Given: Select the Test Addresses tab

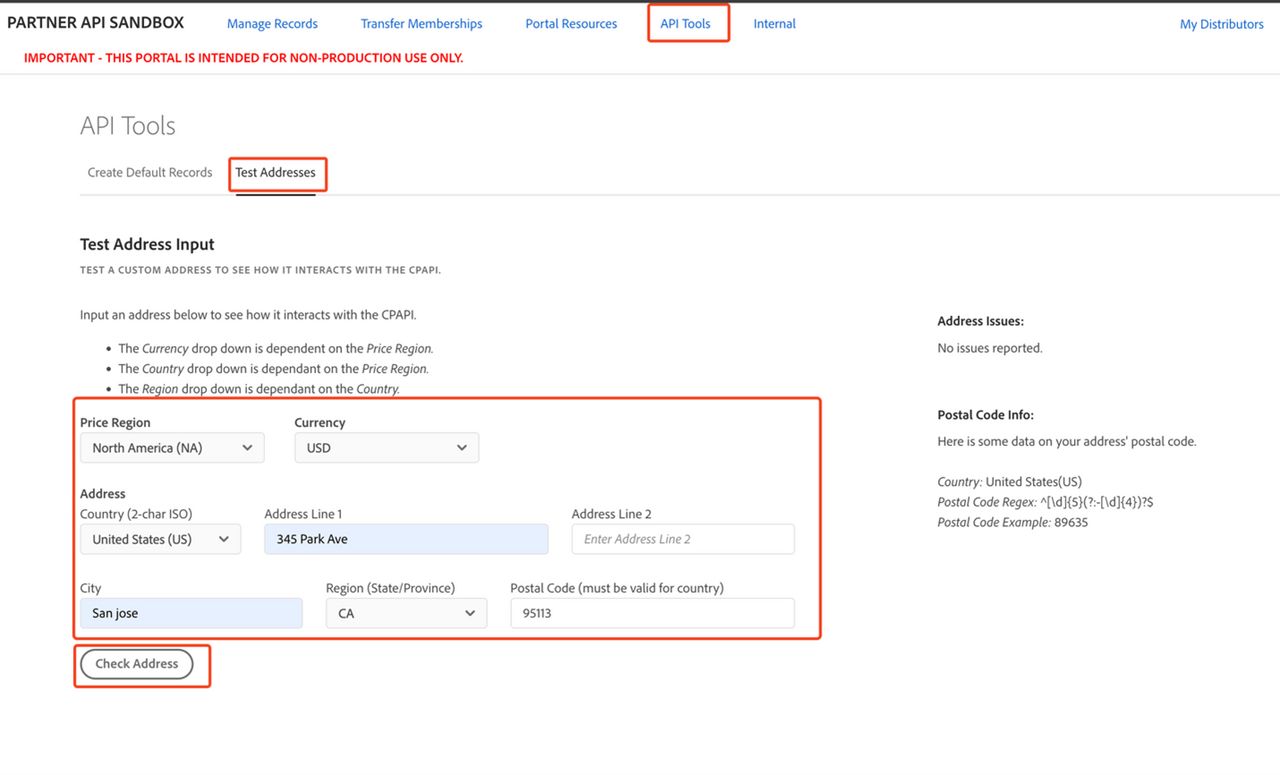Looking at the screenshot, I should tap(275, 172).
